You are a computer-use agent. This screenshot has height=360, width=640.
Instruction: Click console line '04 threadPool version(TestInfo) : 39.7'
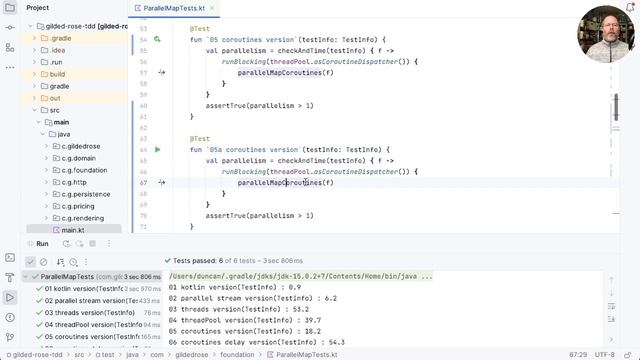point(245,320)
